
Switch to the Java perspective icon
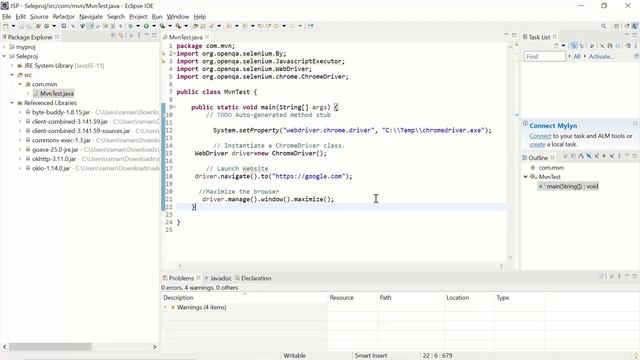(x=635, y=26)
